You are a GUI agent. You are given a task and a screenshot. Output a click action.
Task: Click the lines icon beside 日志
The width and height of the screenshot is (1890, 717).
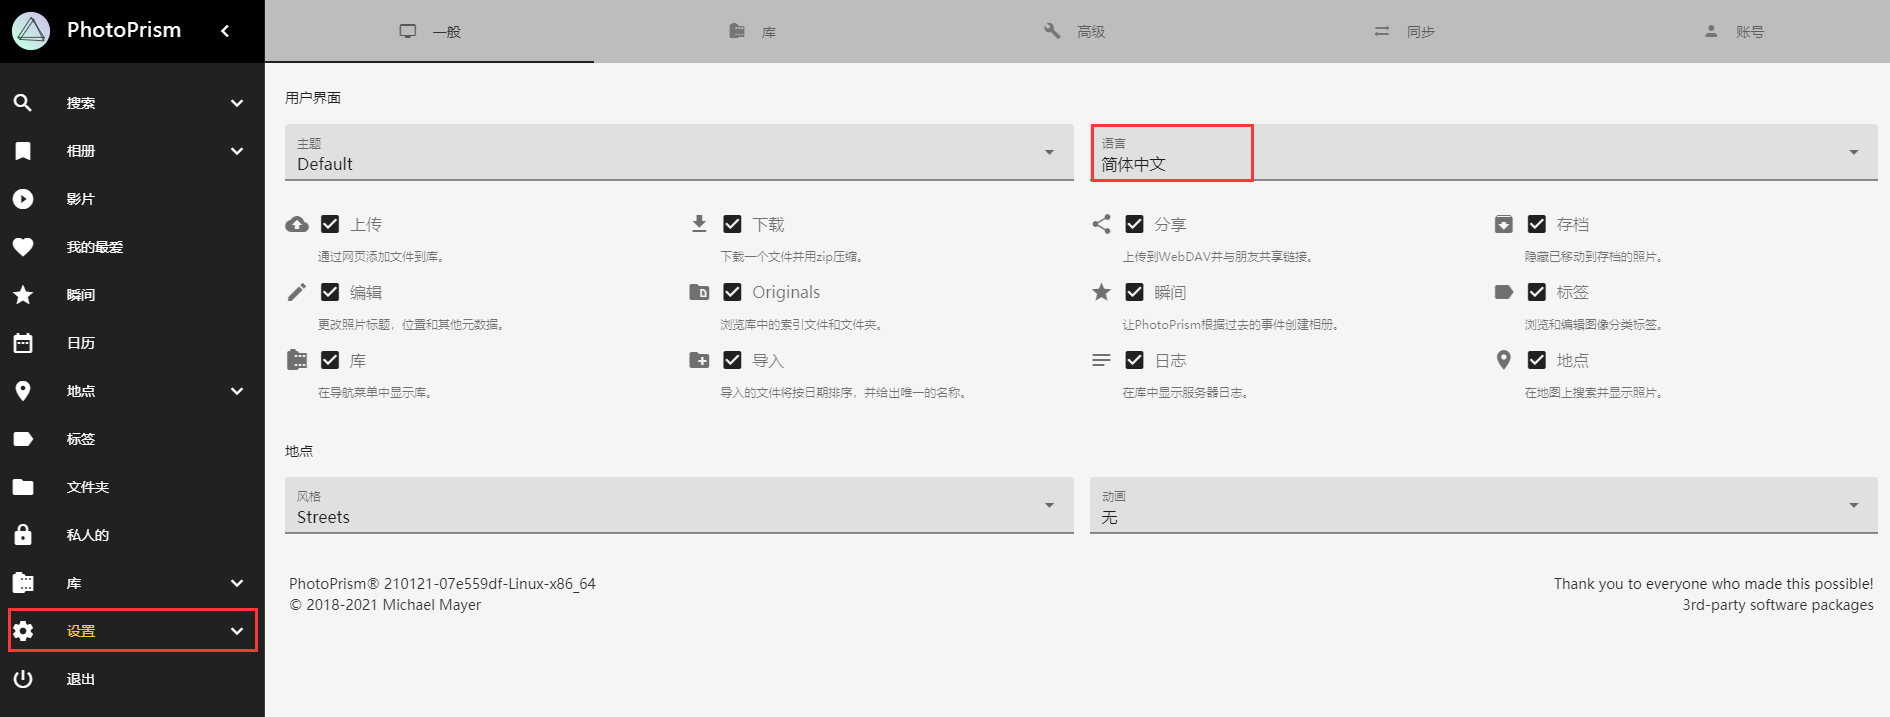tap(1101, 360)
